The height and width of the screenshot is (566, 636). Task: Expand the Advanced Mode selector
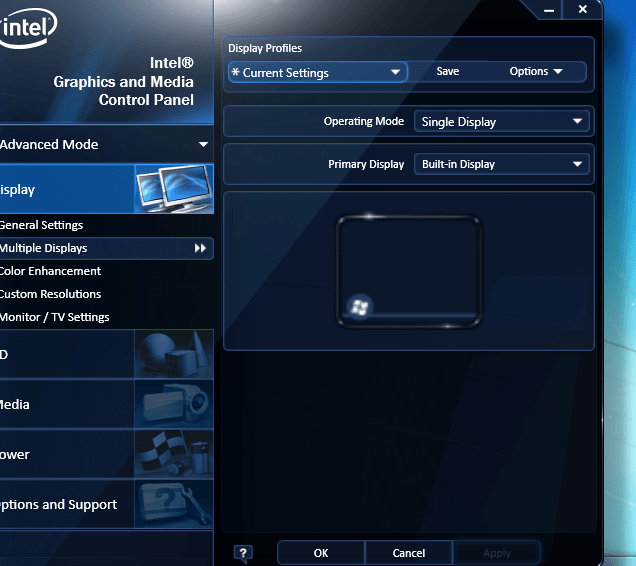pos(107,144)
